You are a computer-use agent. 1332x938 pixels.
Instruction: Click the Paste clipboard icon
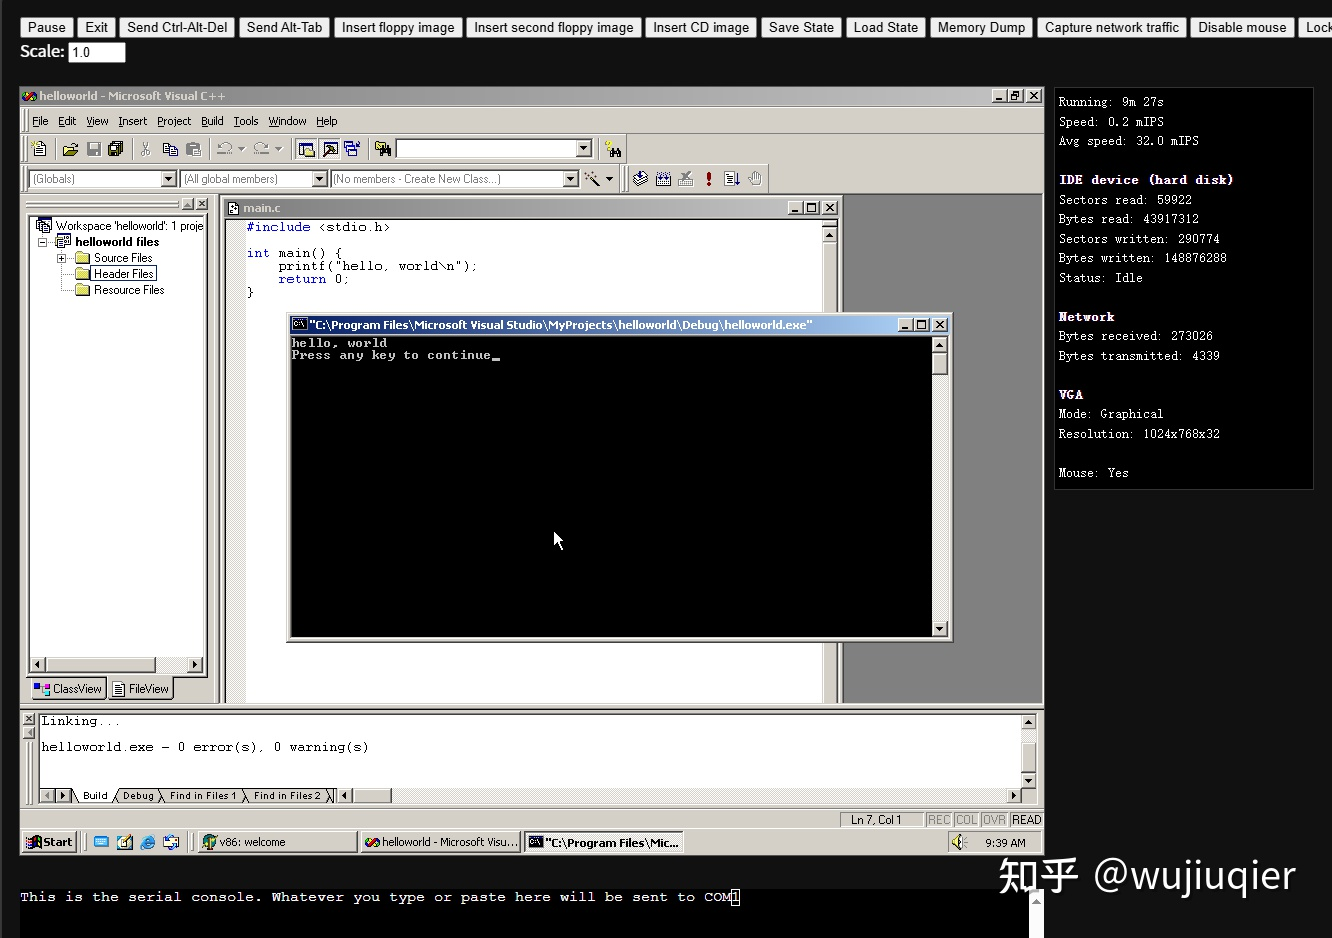[194, 149]
